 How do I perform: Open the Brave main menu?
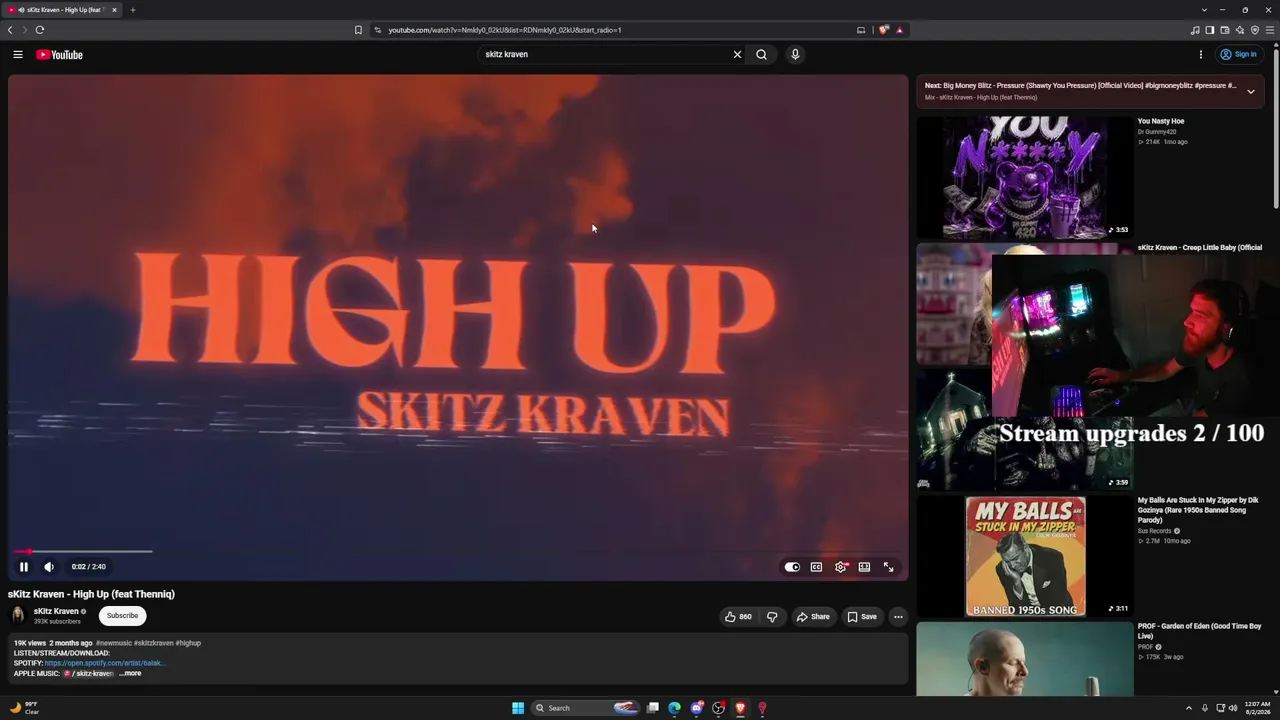[1270, 30]
